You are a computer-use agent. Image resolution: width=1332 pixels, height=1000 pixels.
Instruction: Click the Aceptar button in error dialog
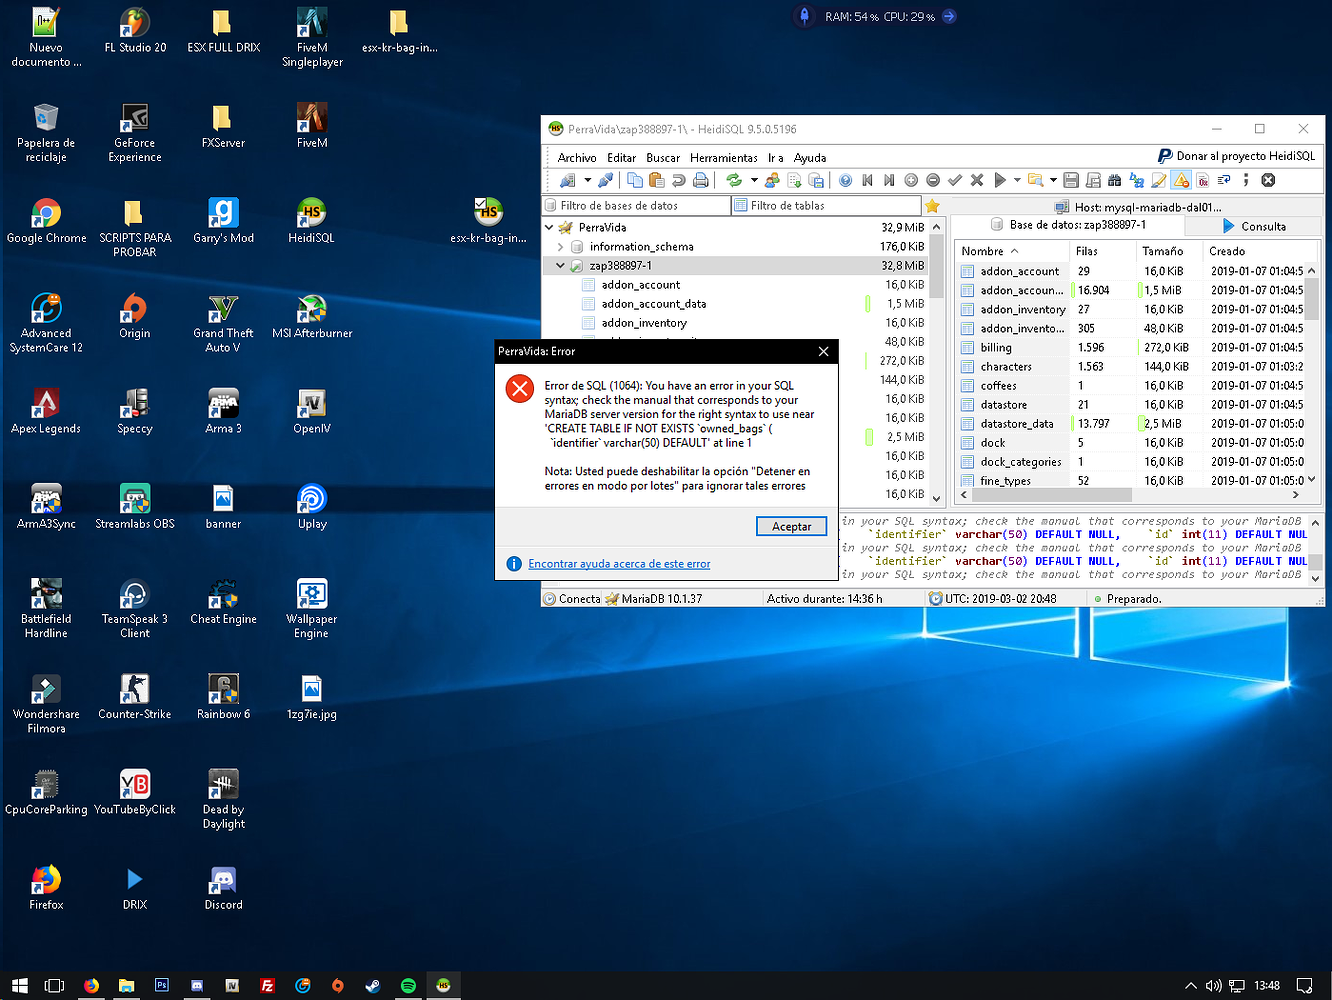point(791,526)
